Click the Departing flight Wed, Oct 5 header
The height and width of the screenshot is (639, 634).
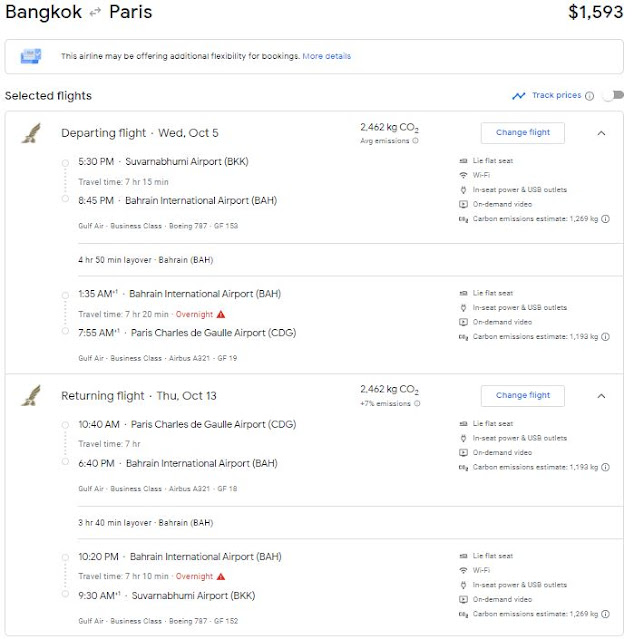click(x=139, y=133)
